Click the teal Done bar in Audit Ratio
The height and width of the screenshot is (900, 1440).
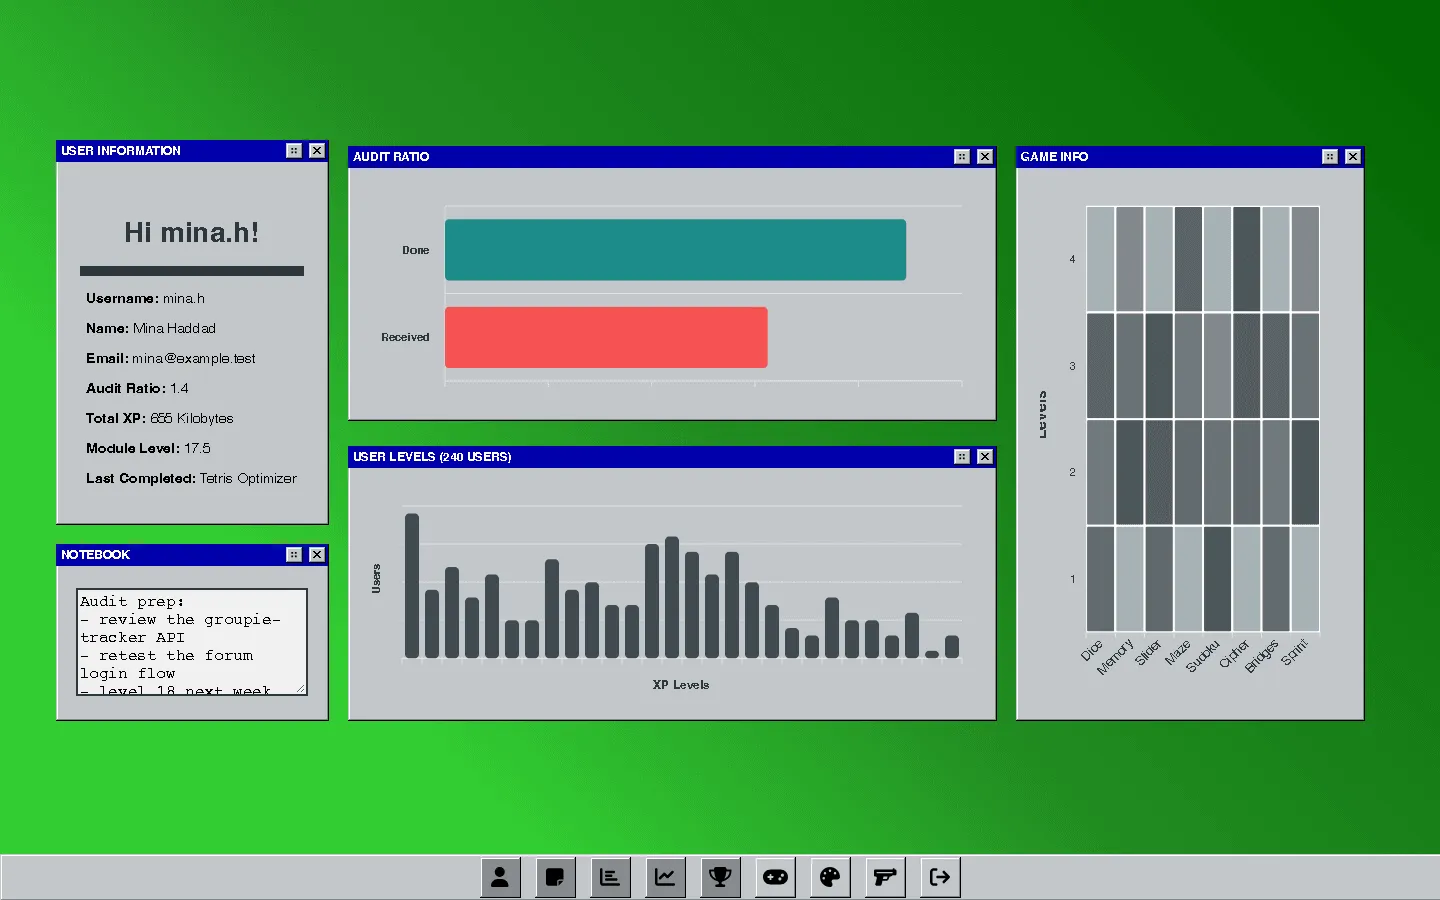click(x=675, y=250)
